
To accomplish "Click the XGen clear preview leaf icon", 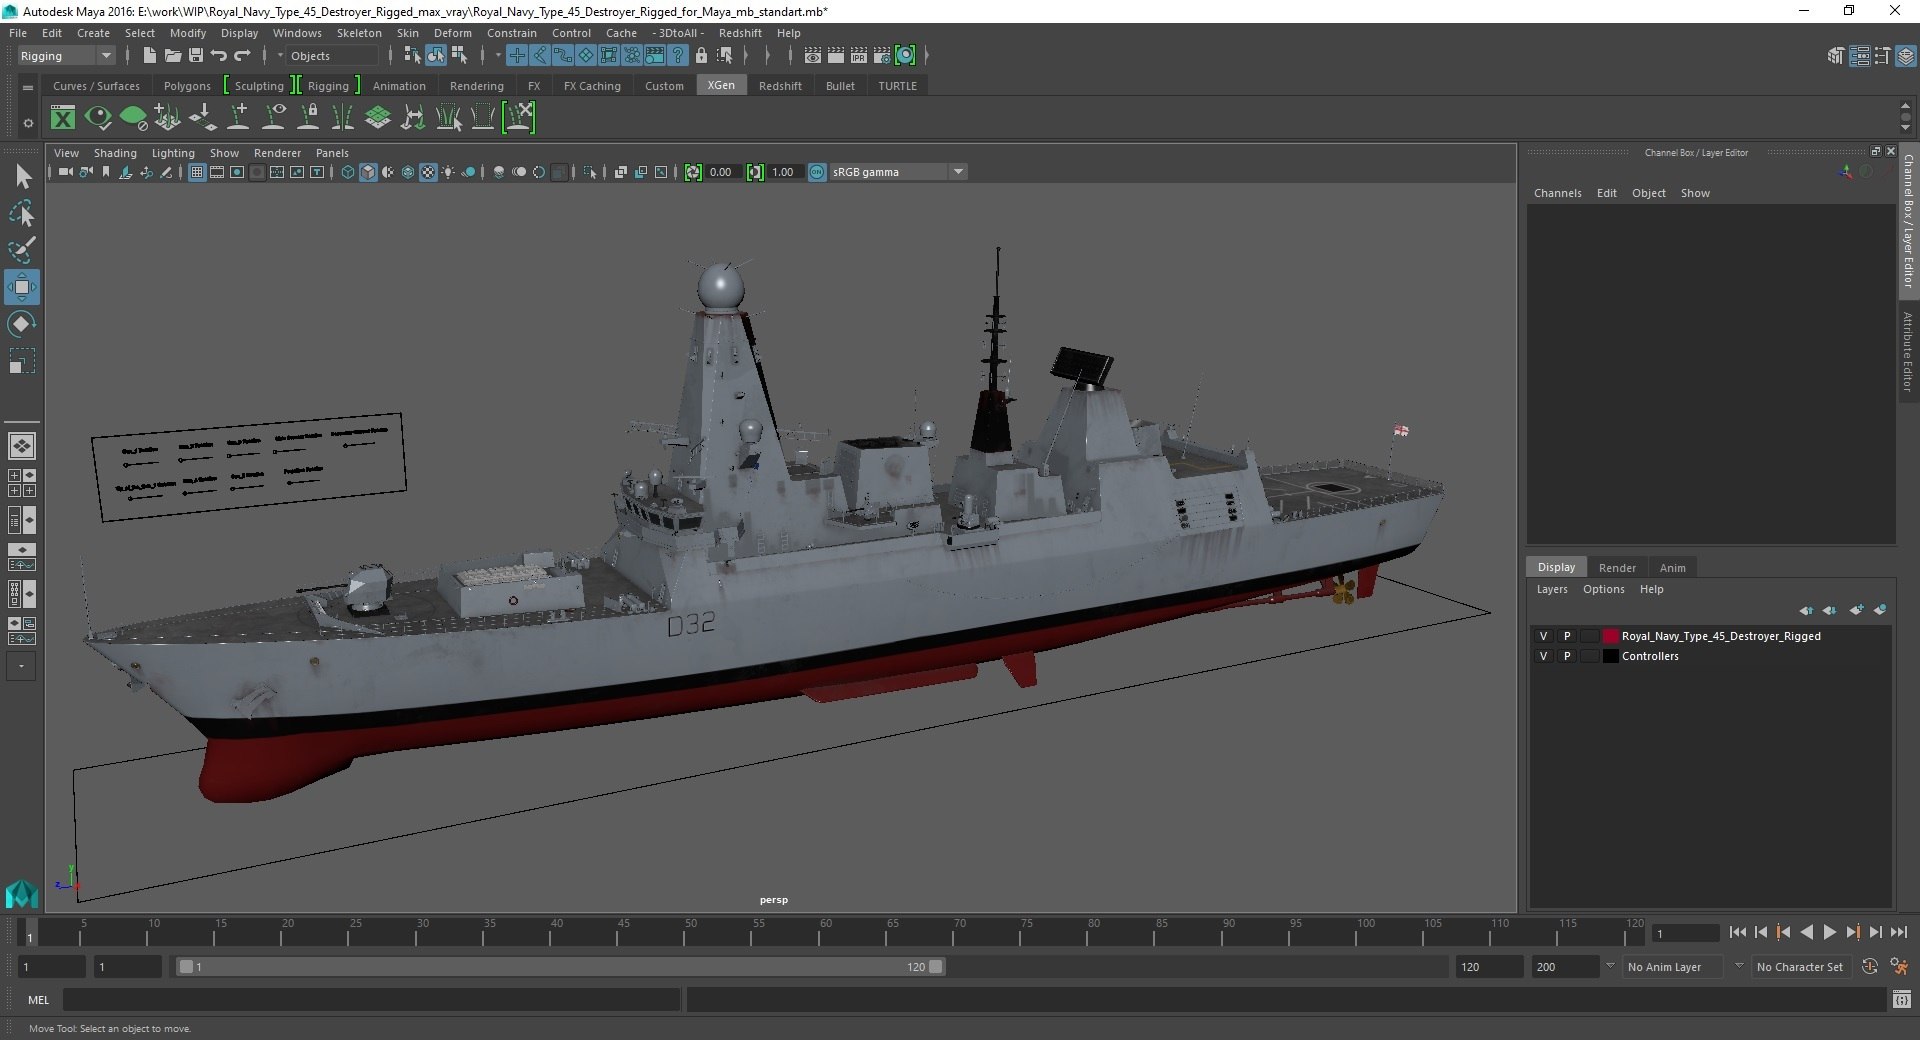I will click(133, 118).
